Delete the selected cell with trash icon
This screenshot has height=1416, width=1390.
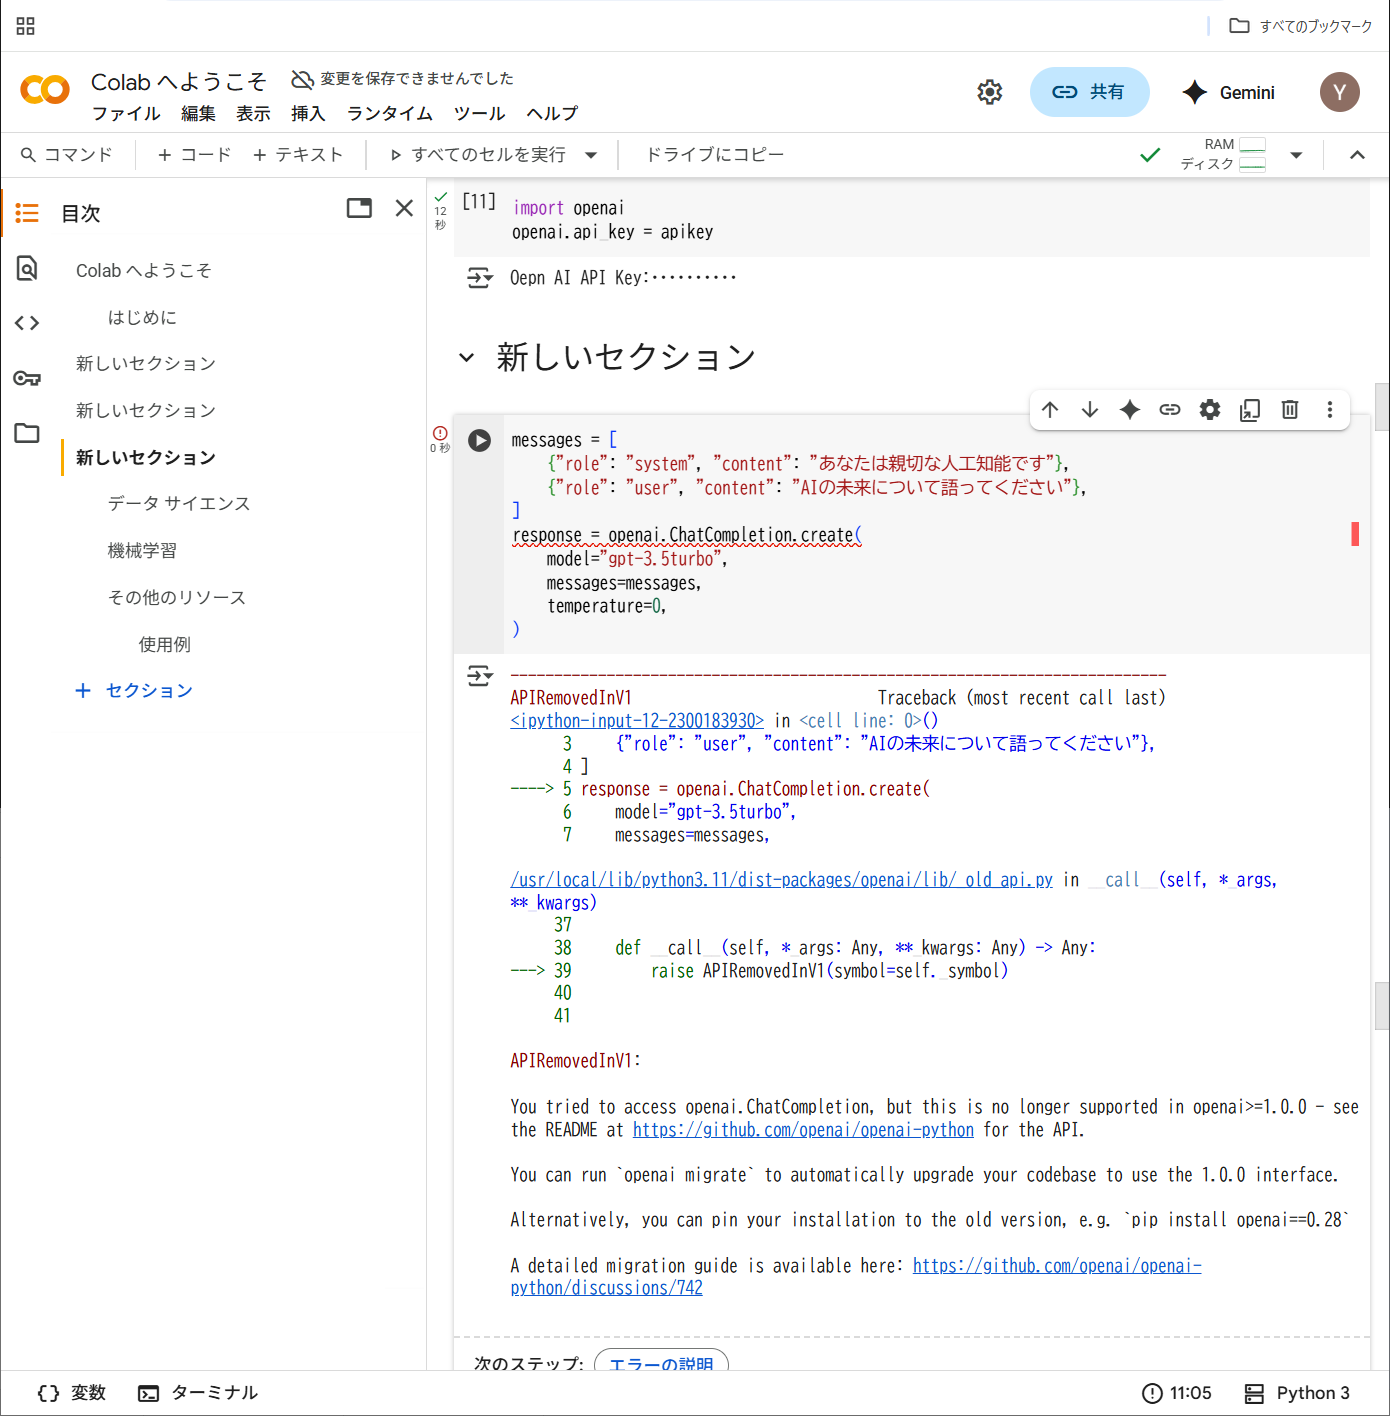[x=1290, y=410]
